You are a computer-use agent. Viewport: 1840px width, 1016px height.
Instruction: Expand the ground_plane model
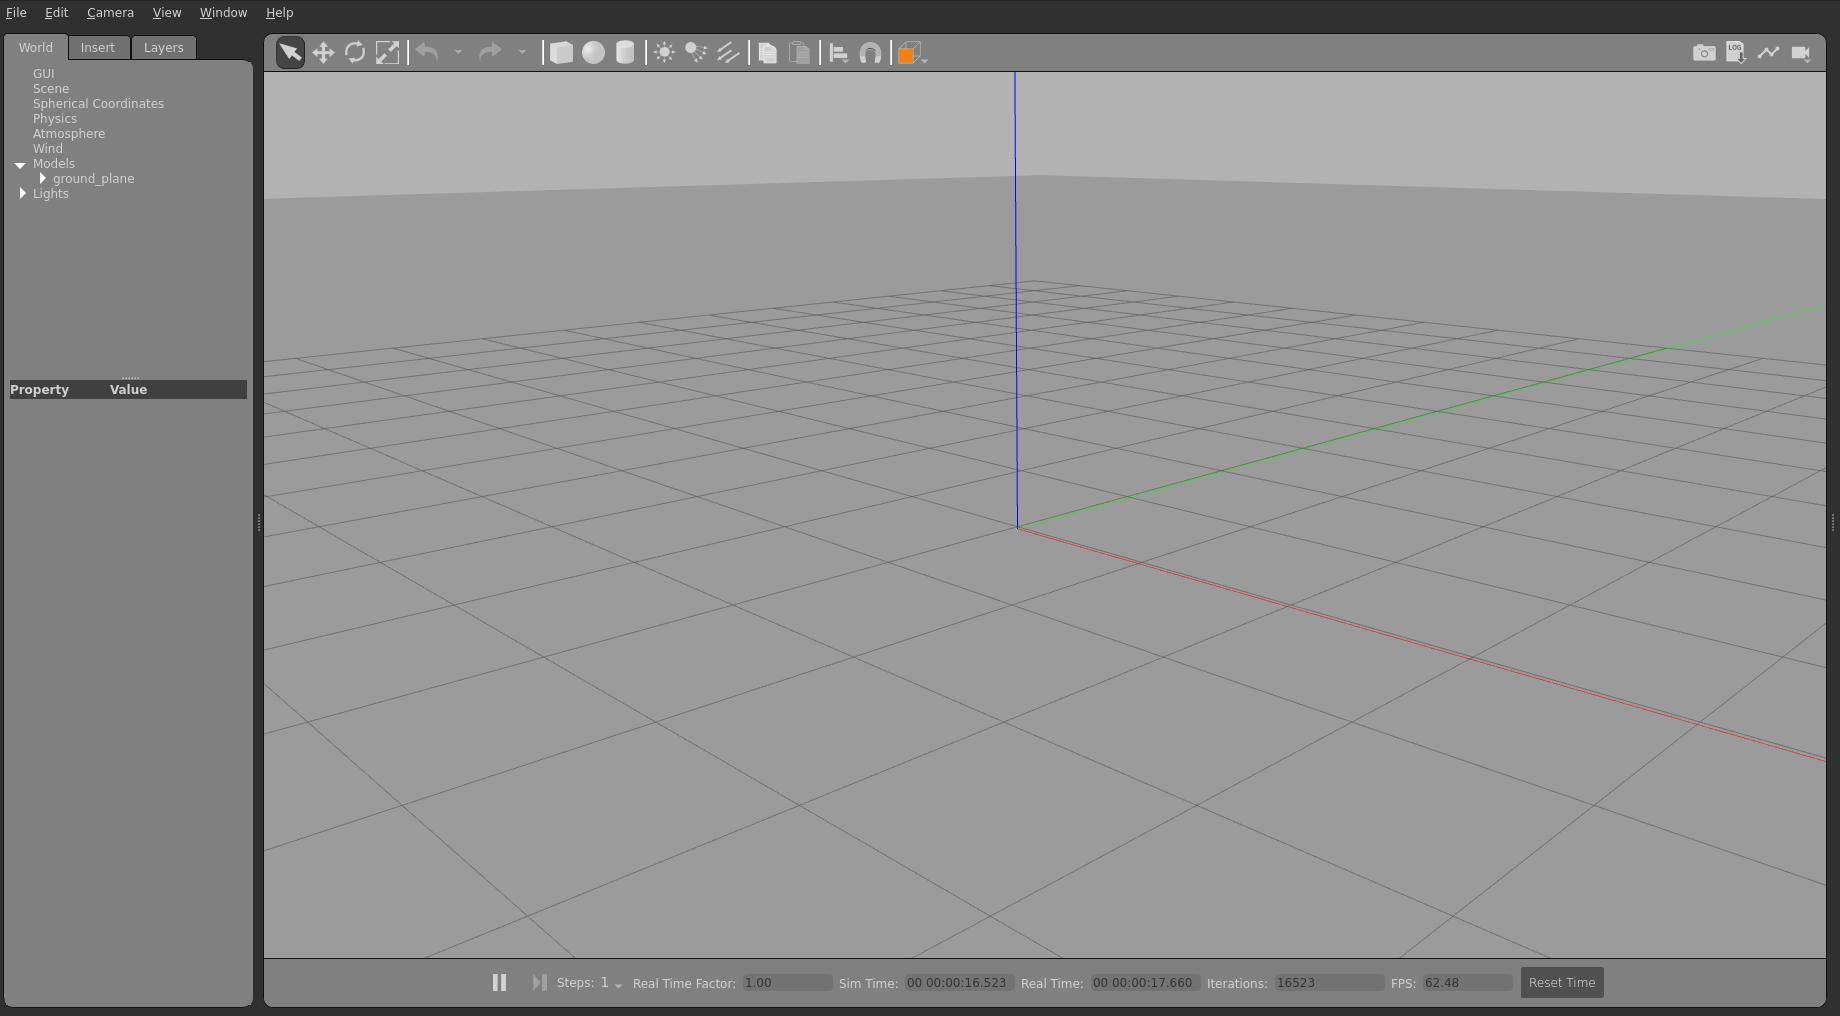(43, 178)
